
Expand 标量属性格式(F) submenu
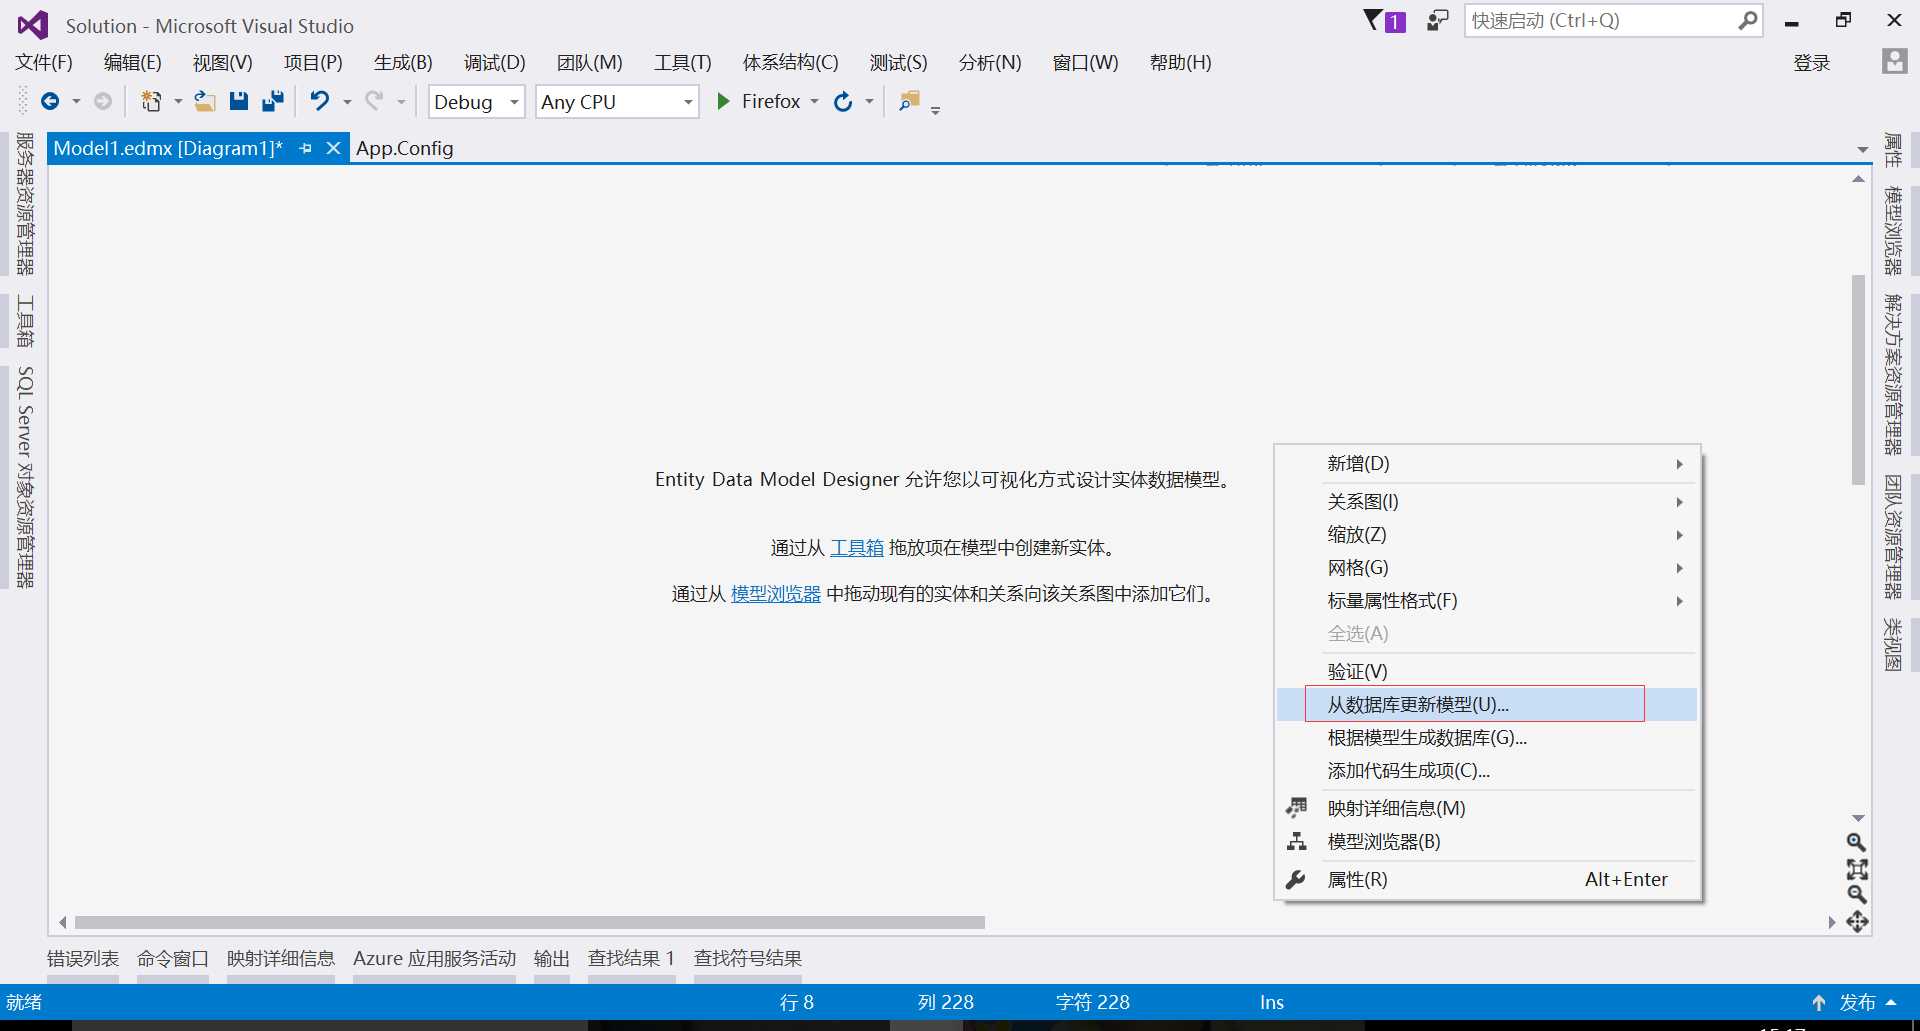[x=1487, y=601]
